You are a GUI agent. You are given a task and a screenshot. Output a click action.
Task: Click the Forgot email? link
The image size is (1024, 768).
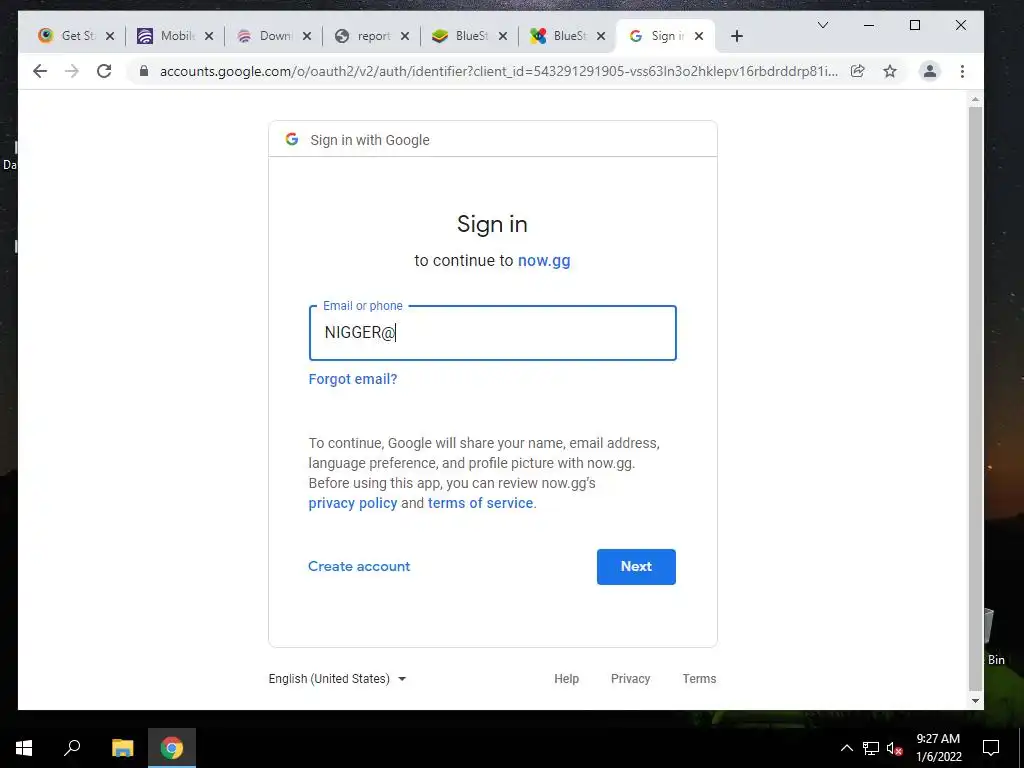[x=353, y=379]
